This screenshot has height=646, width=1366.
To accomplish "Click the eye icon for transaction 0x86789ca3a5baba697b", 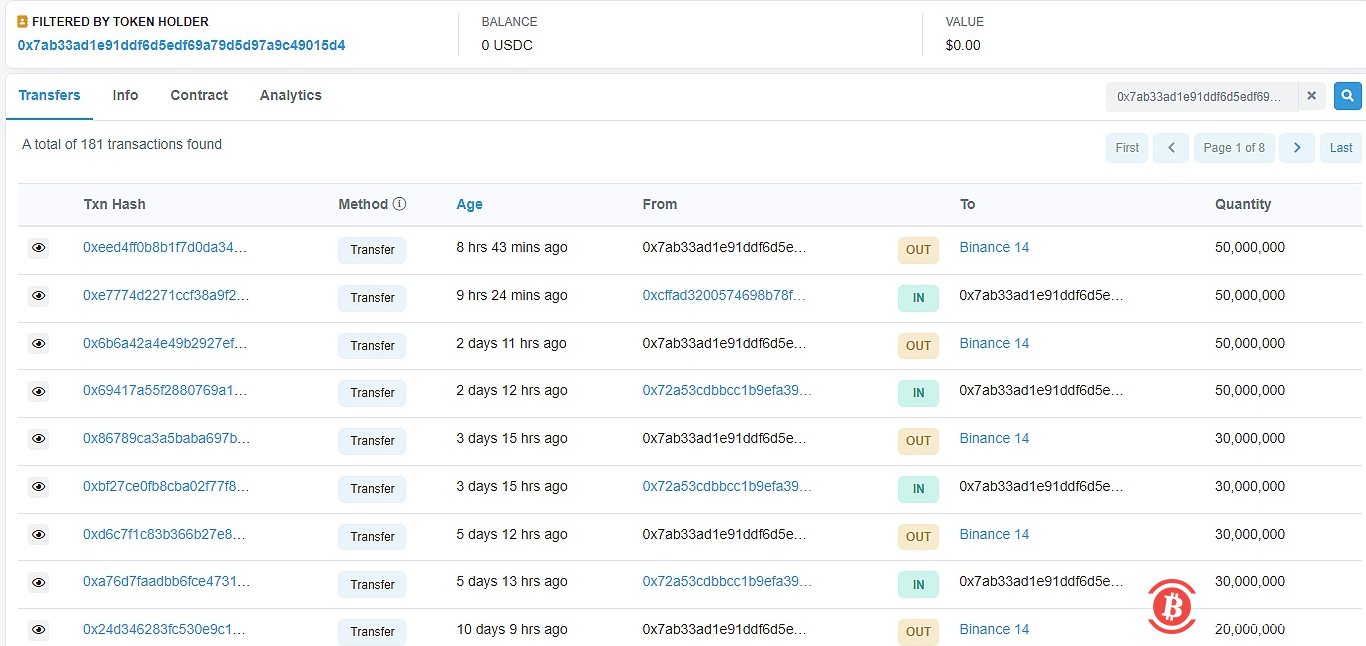I will pos(38,439).
